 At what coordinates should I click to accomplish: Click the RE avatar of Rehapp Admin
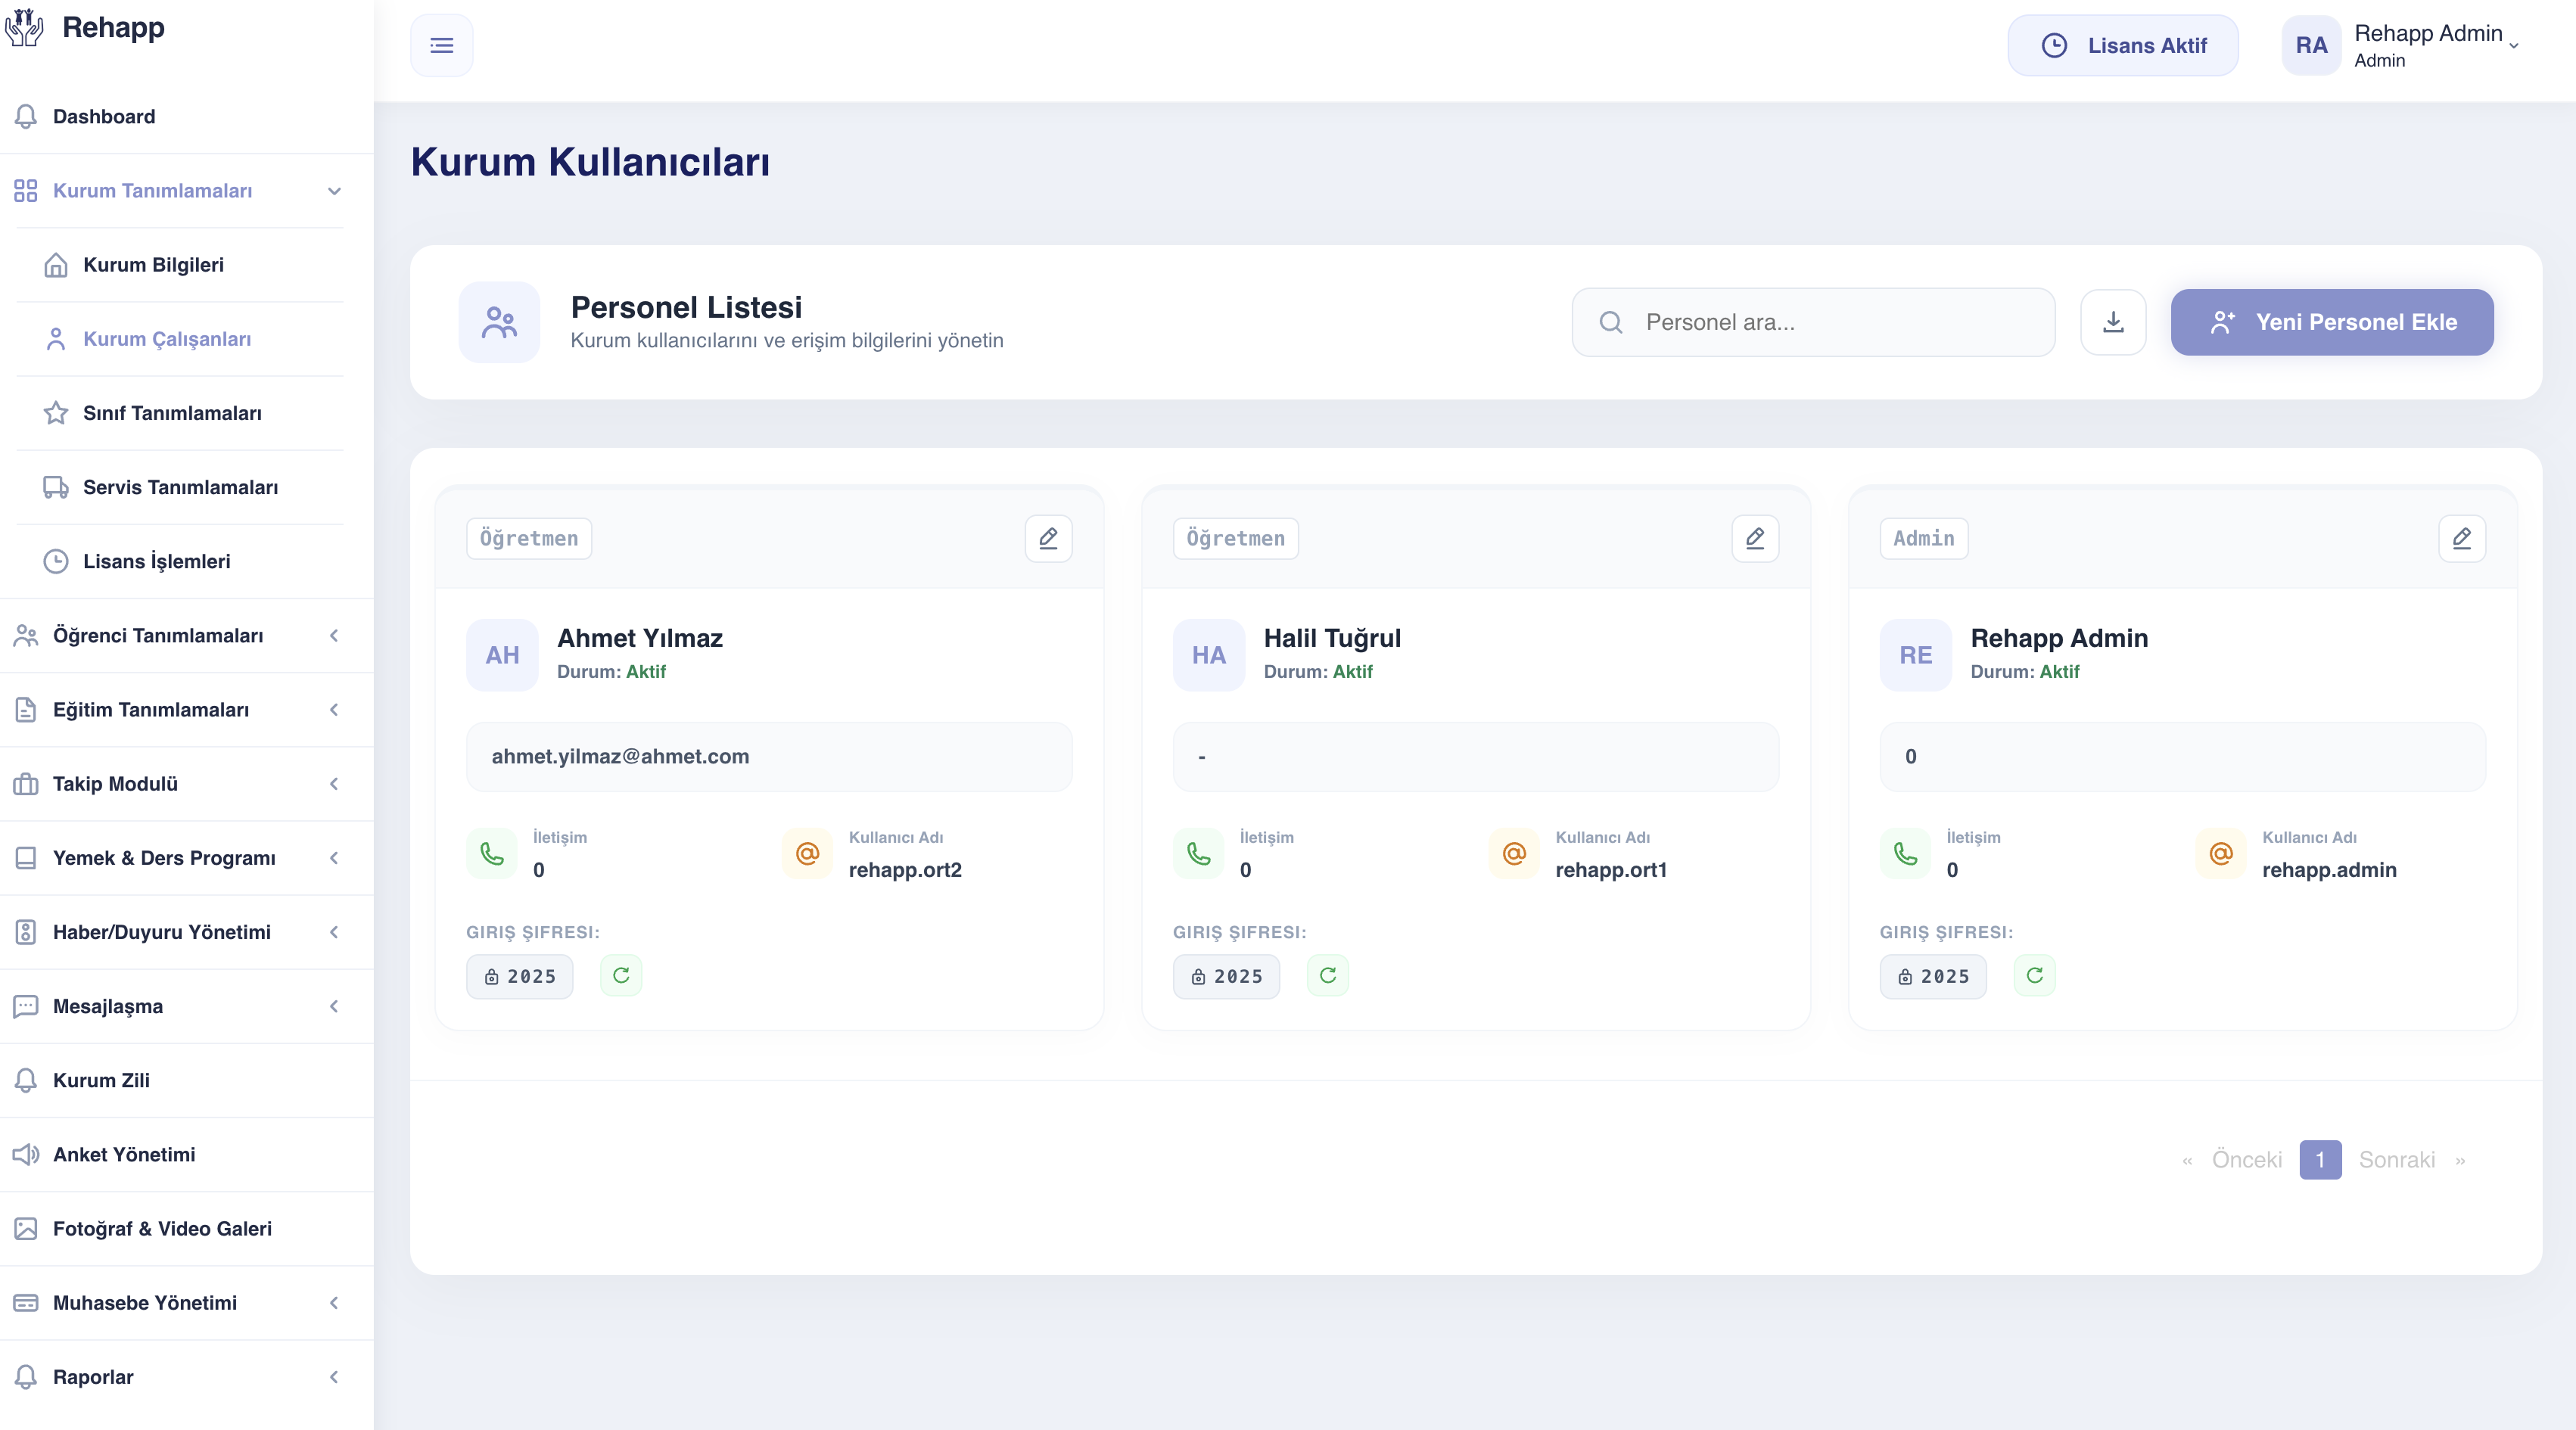pos(1916,655)
